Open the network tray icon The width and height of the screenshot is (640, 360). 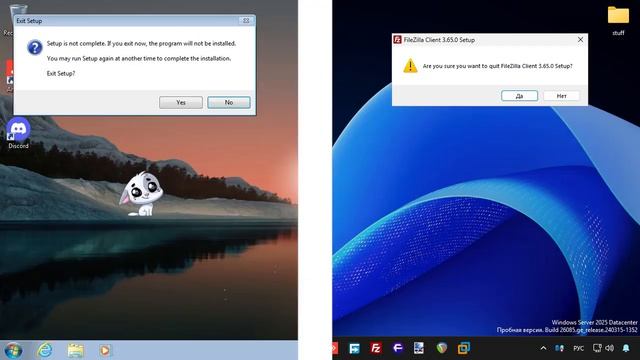(597, 348)
